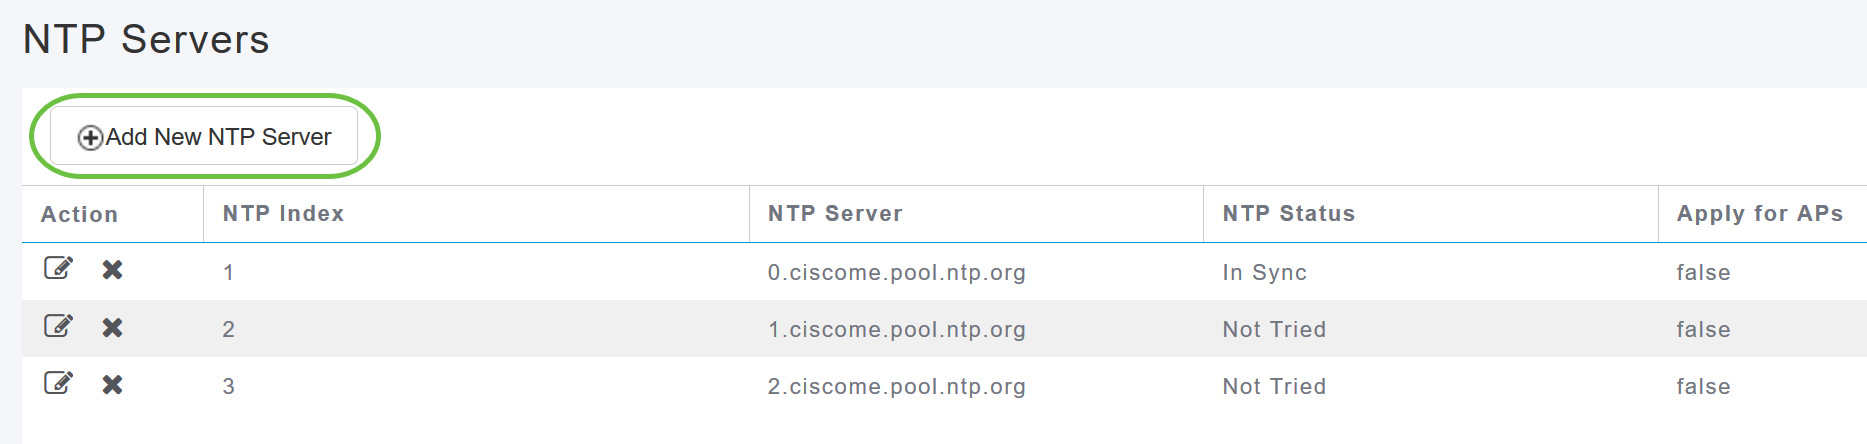Click the plus icon on Add NTP Server
Screen dimensions: 1867x444
tap(90, 138)
